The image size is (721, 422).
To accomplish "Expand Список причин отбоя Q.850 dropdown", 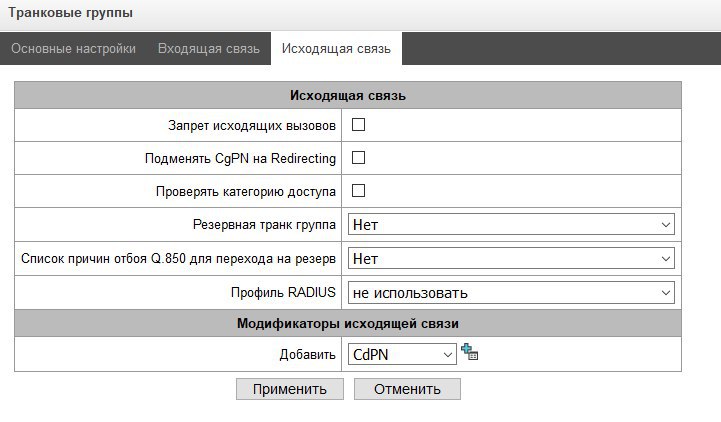I will point(511,258).
